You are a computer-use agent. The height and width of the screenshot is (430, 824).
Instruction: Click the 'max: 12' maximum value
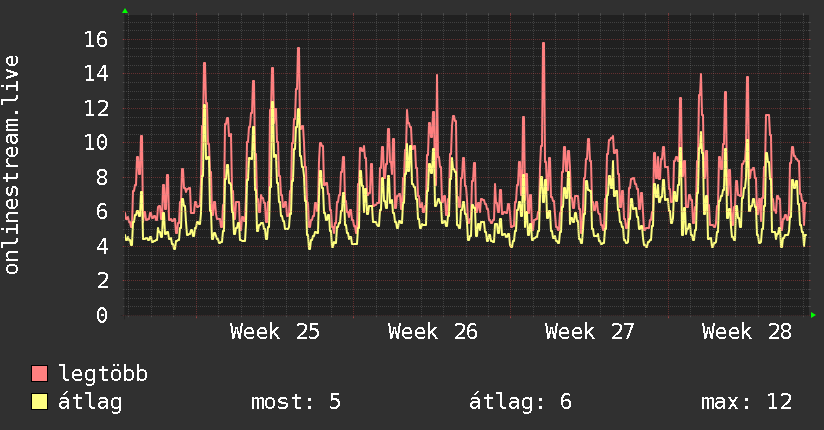746,402
